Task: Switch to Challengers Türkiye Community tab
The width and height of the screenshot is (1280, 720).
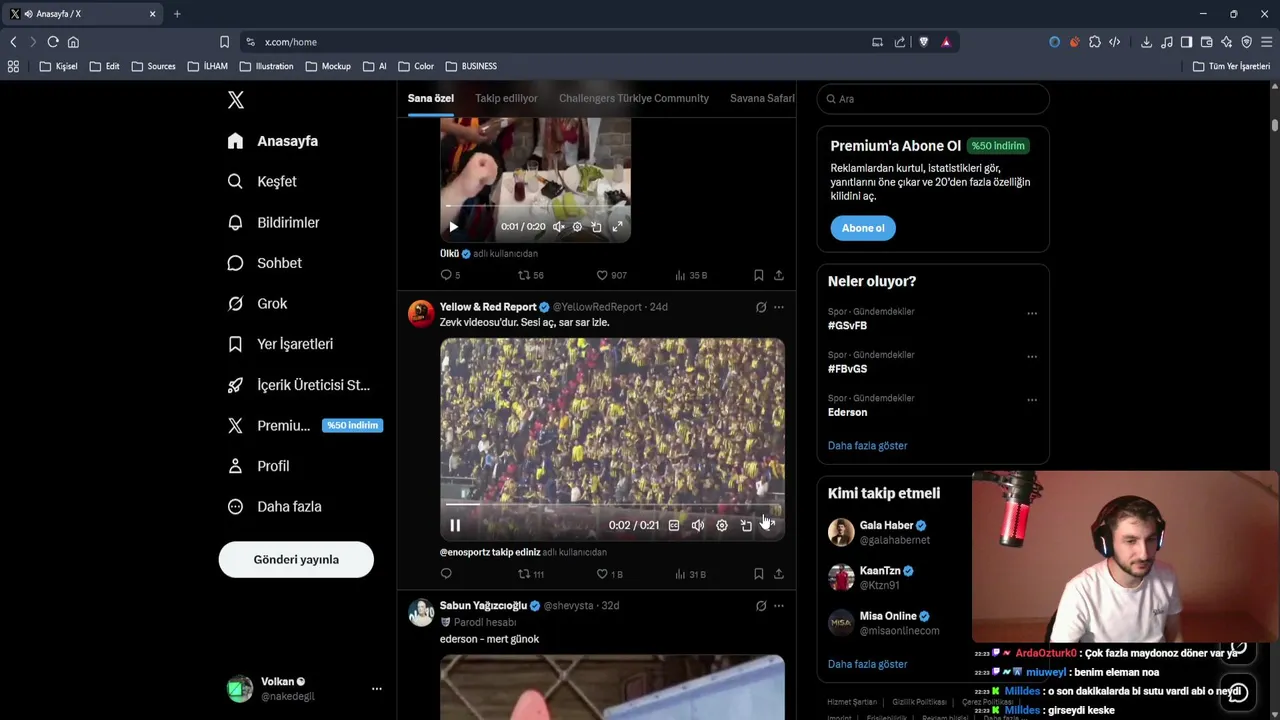Action: click(x=634, y=98)
